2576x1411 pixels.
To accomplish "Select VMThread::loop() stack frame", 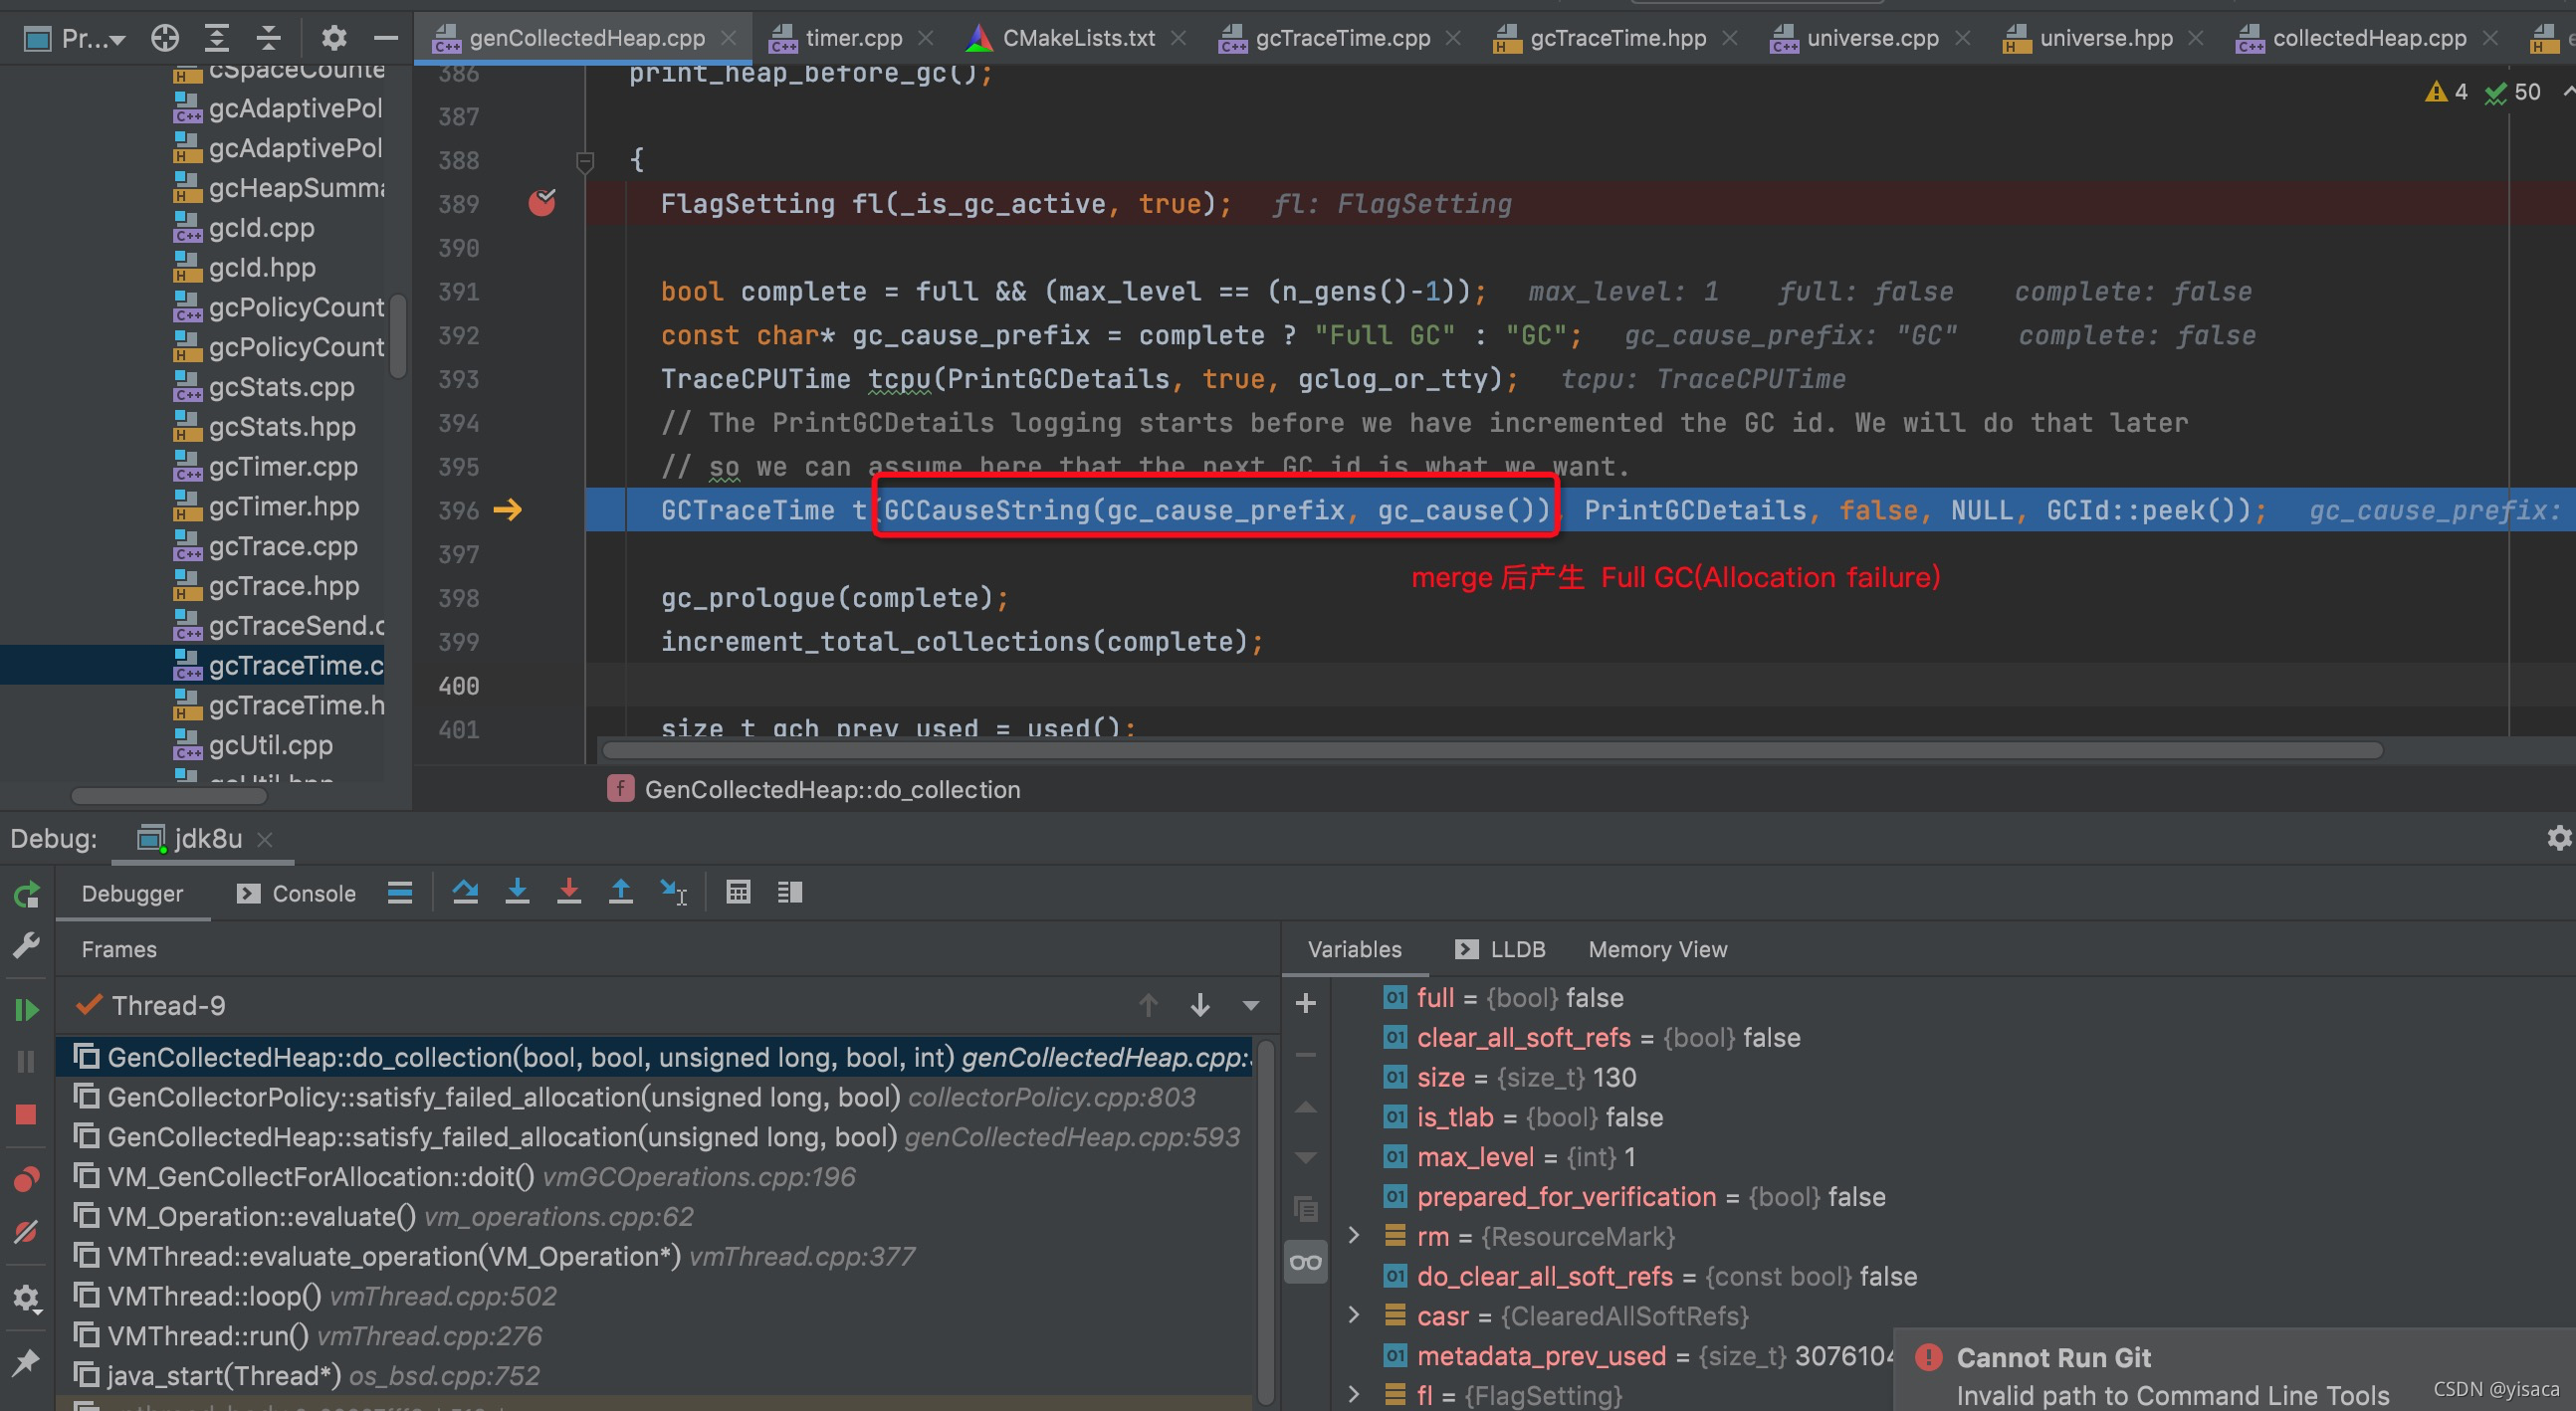I will pos(214,1296).
